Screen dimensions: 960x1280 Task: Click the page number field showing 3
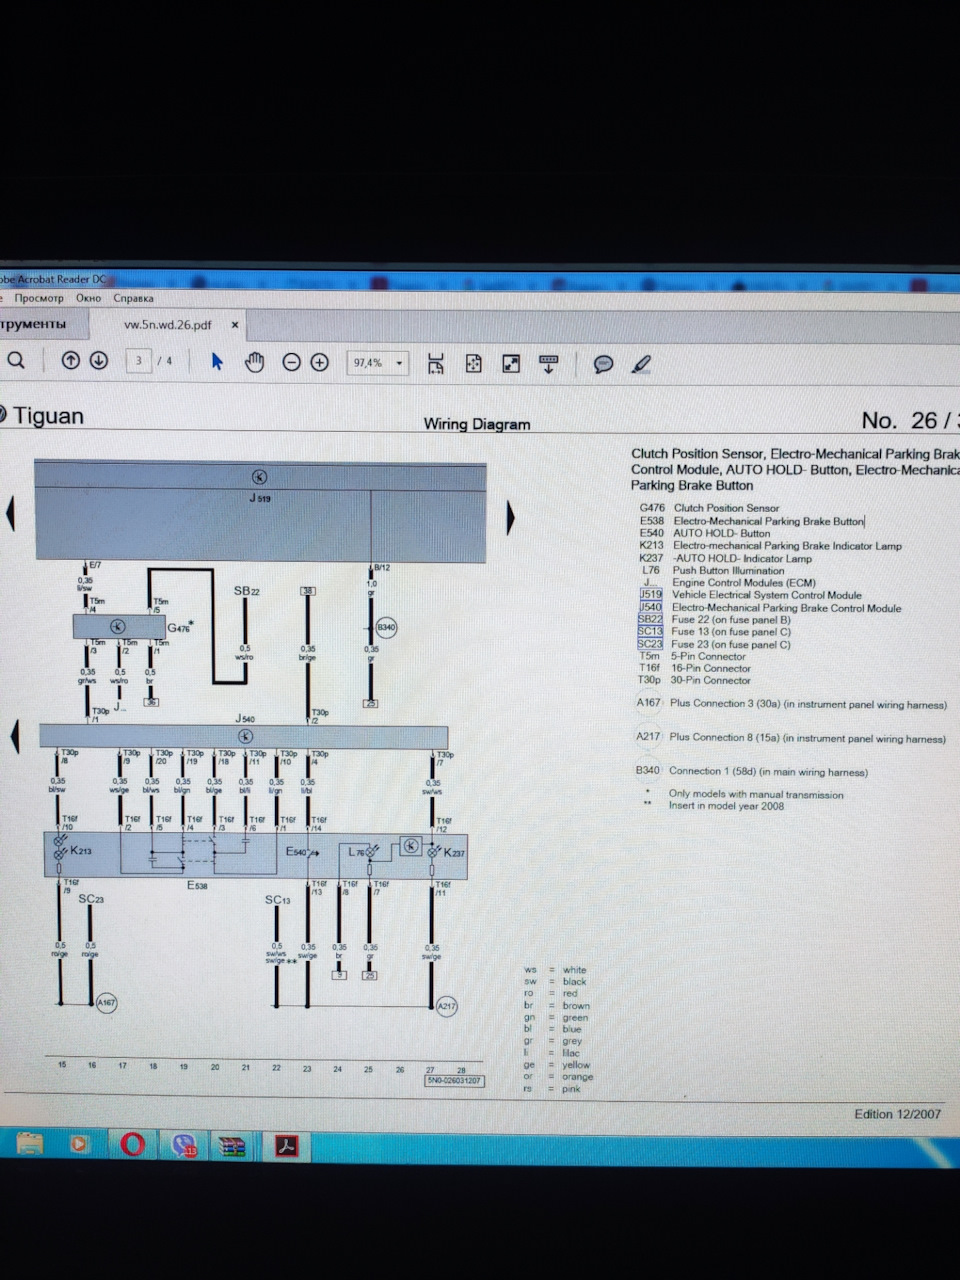coord(138,361)
